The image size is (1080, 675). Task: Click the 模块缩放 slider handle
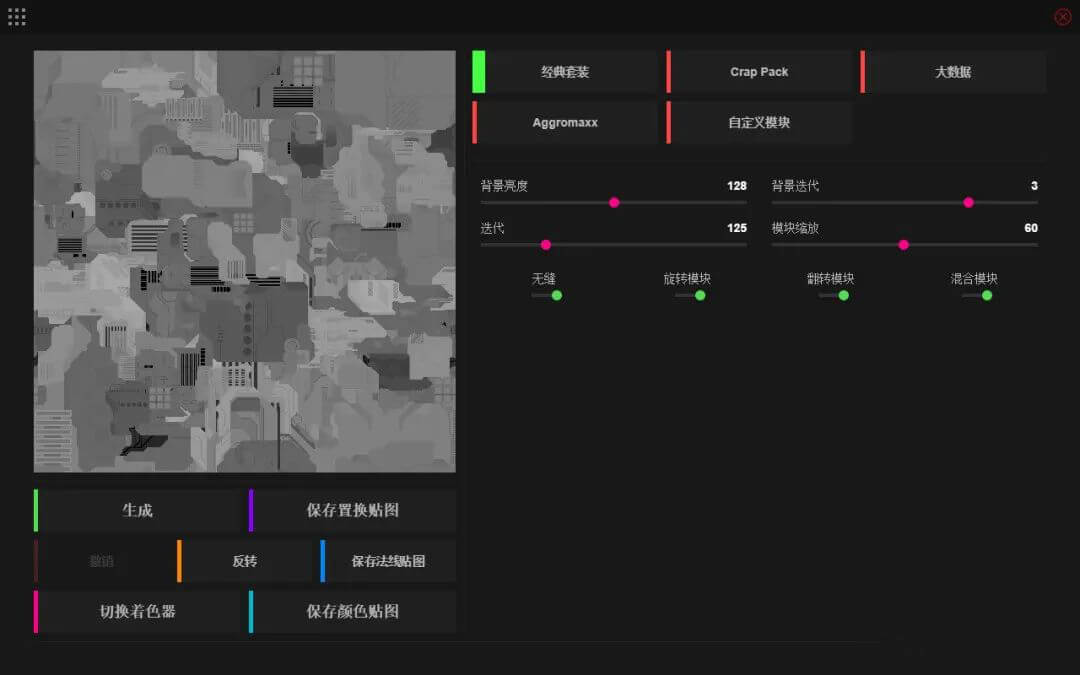coord(903,245)
